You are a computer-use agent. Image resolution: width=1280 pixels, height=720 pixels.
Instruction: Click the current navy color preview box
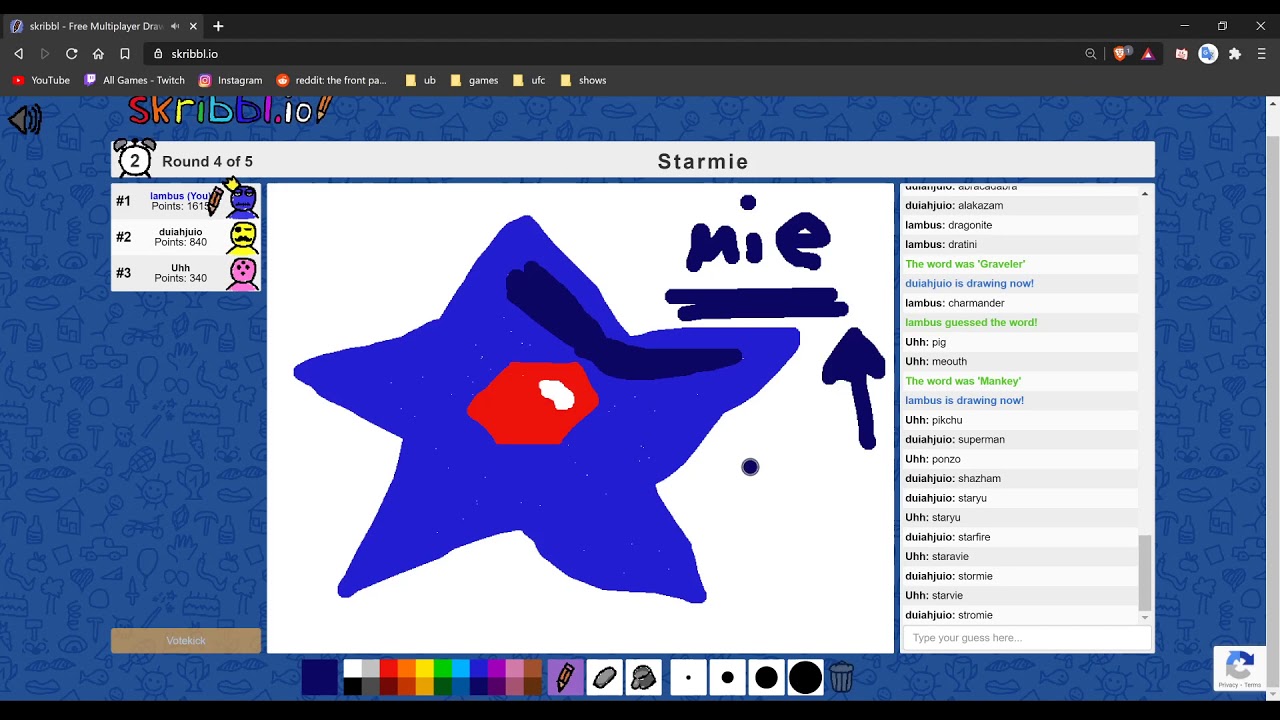pos(320,677)
